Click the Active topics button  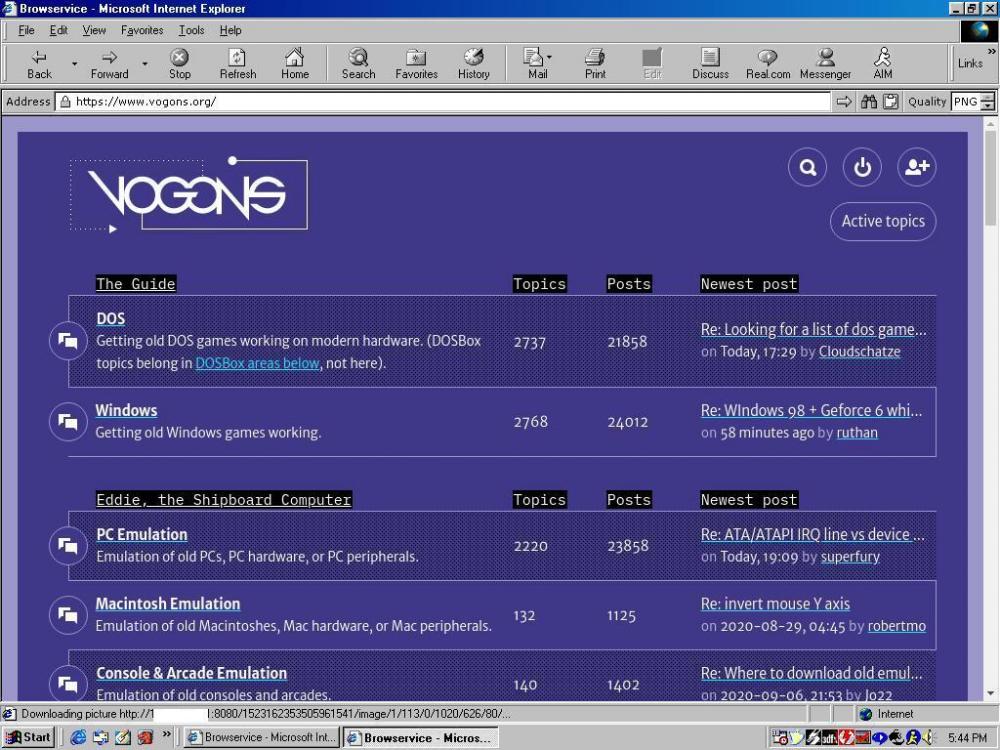[882, 221]
